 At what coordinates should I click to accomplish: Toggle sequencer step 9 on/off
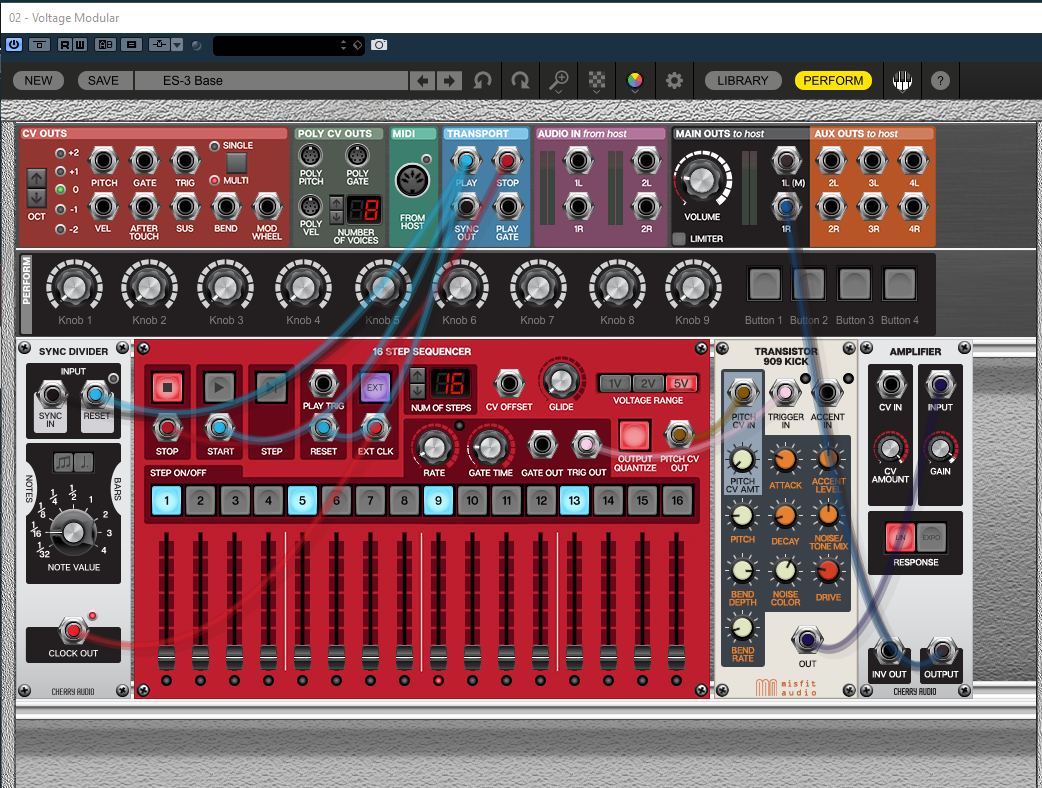[438, 500]
